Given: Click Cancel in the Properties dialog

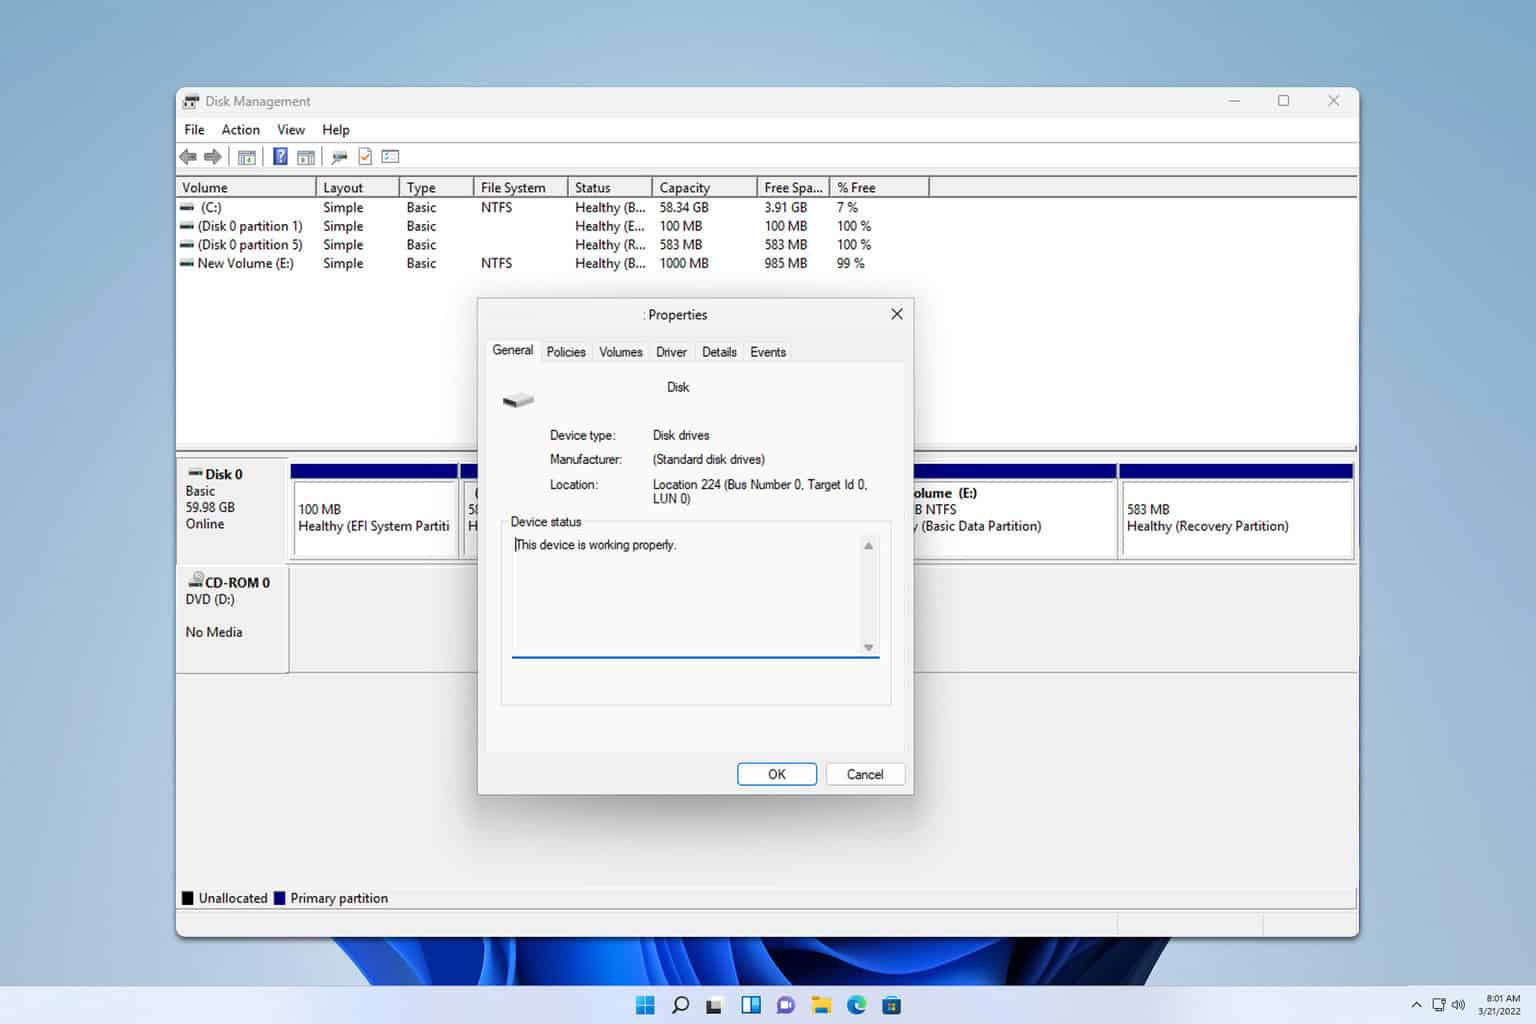Looking at the screenshot, I should [865, 774].
